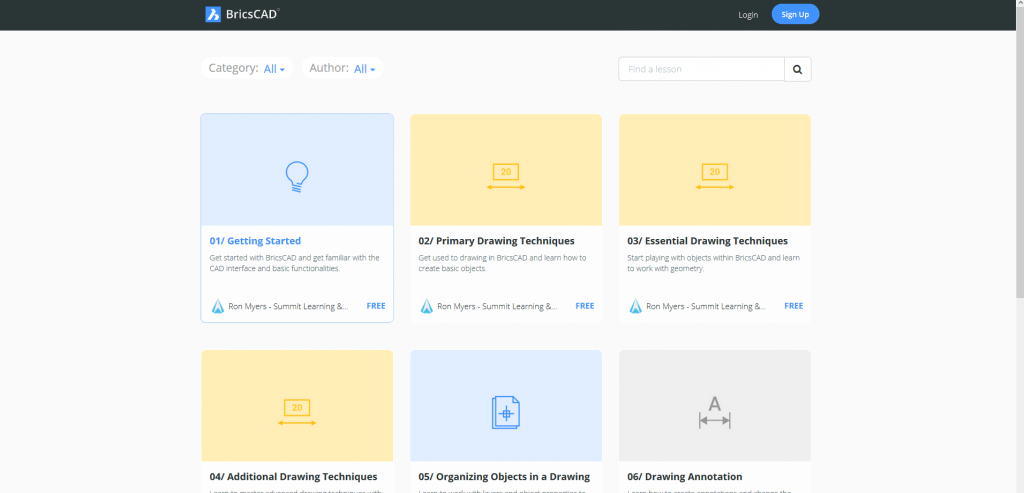Viewport: 1024px width, 493px height.
Task: Click author avatar on Primary Drawing Techniques card
Action: (426, 306)
